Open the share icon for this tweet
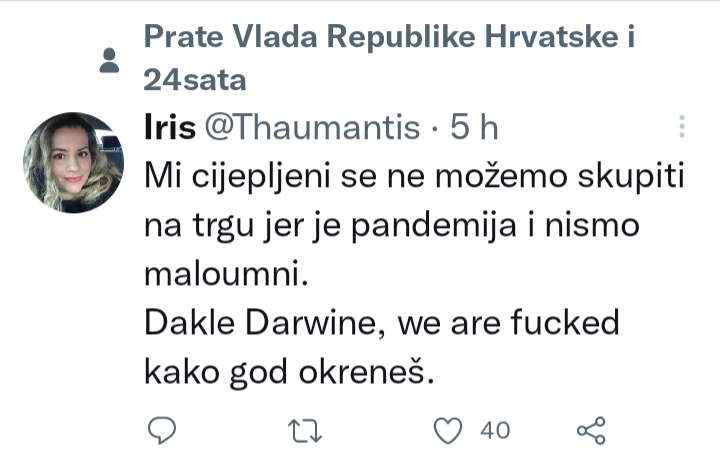The image size is (720, 464). (592, 430)
